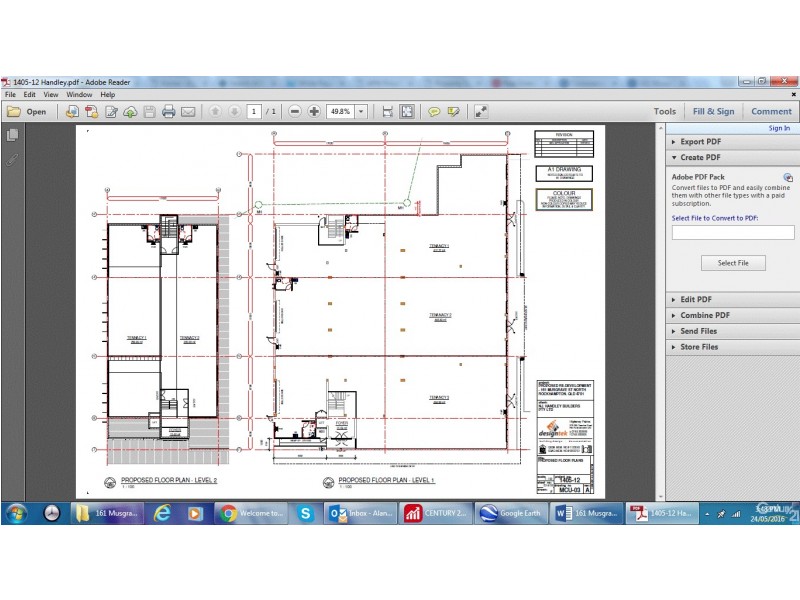
Task: Add a sticky note comment
Action: [x=434, y=112]
